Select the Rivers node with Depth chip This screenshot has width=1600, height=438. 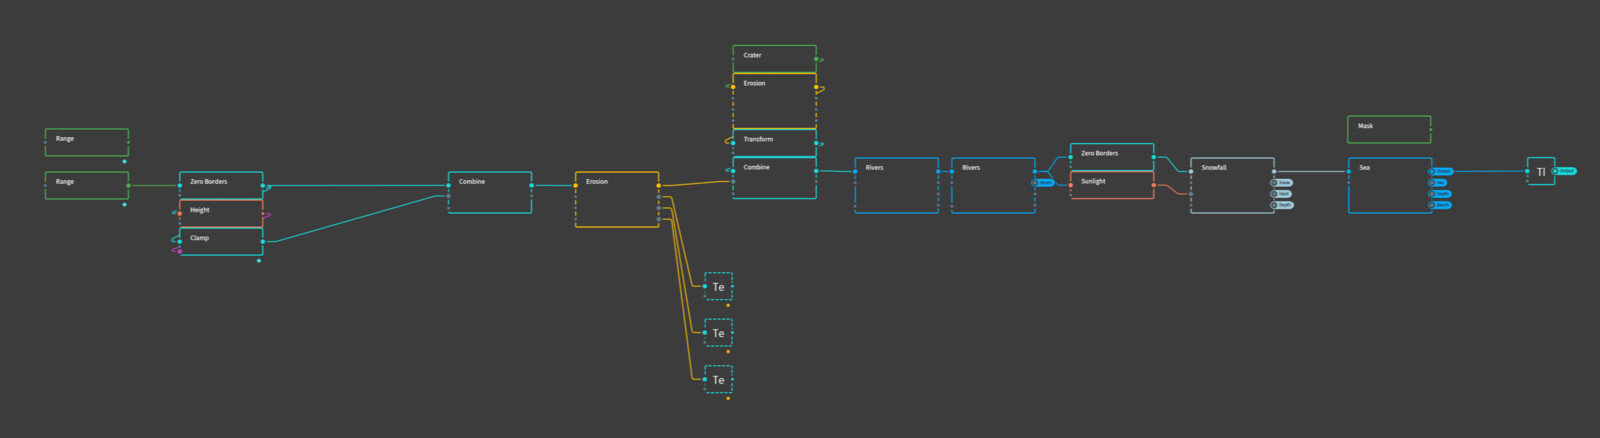click(993, 185)
